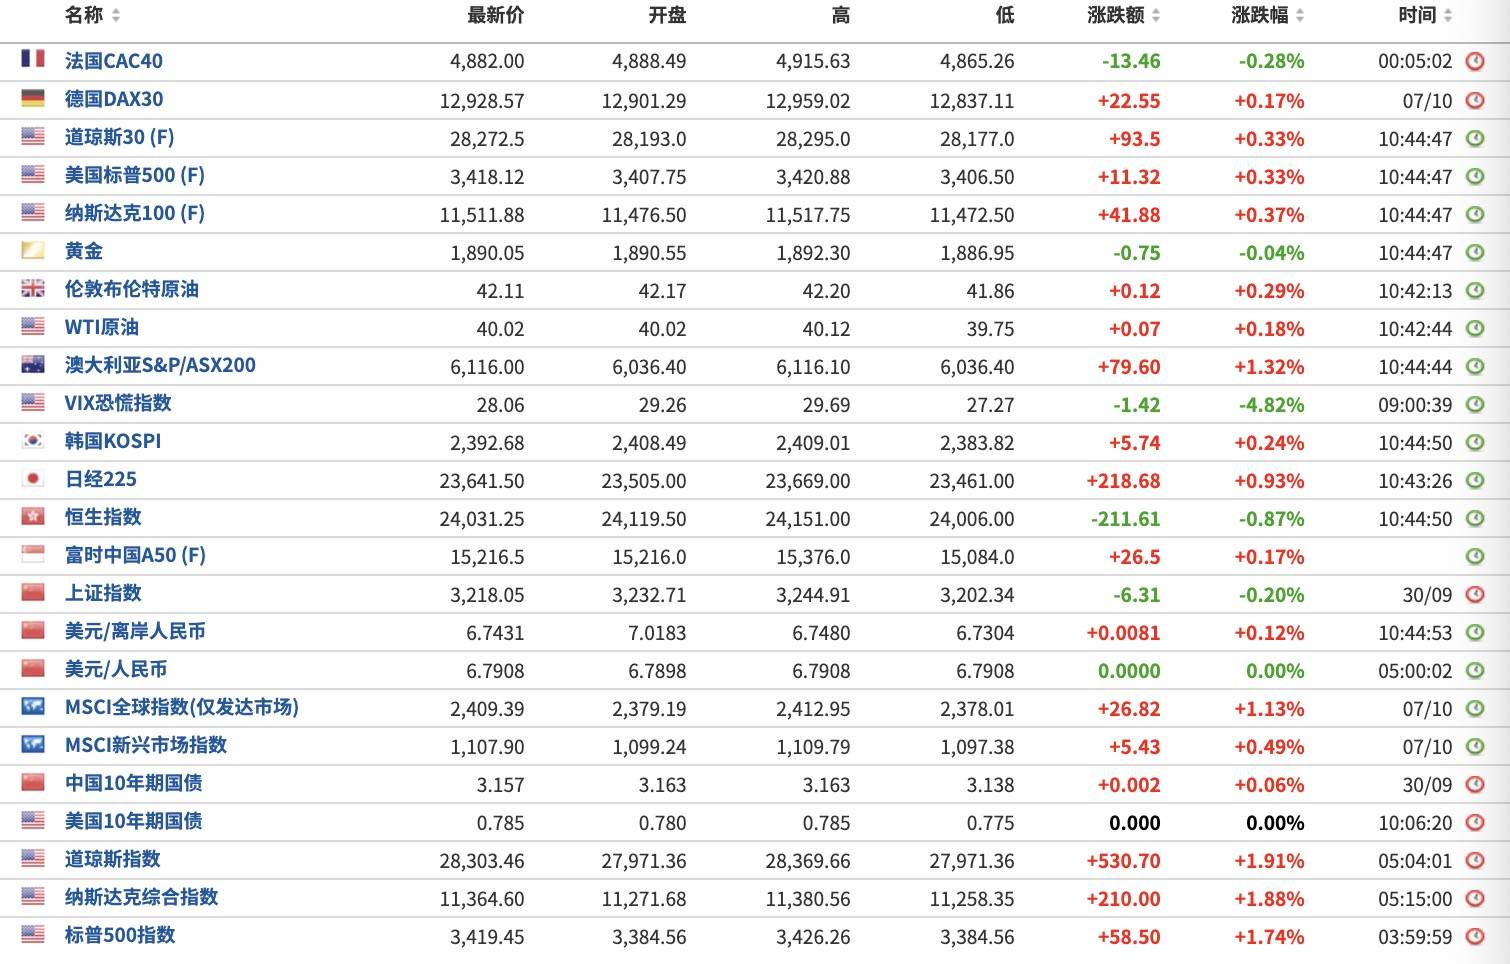This screenshot has width=1510, height=964.
Task: Click the French flag icon beside 法国CAC40
Action: click(x=33, y=59)
